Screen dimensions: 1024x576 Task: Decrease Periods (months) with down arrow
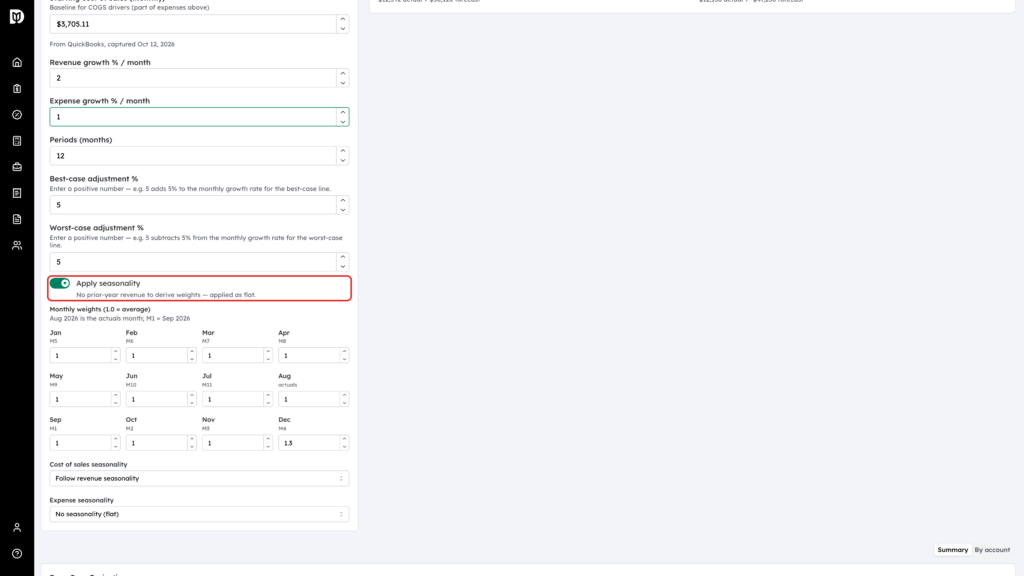(343, 161)
